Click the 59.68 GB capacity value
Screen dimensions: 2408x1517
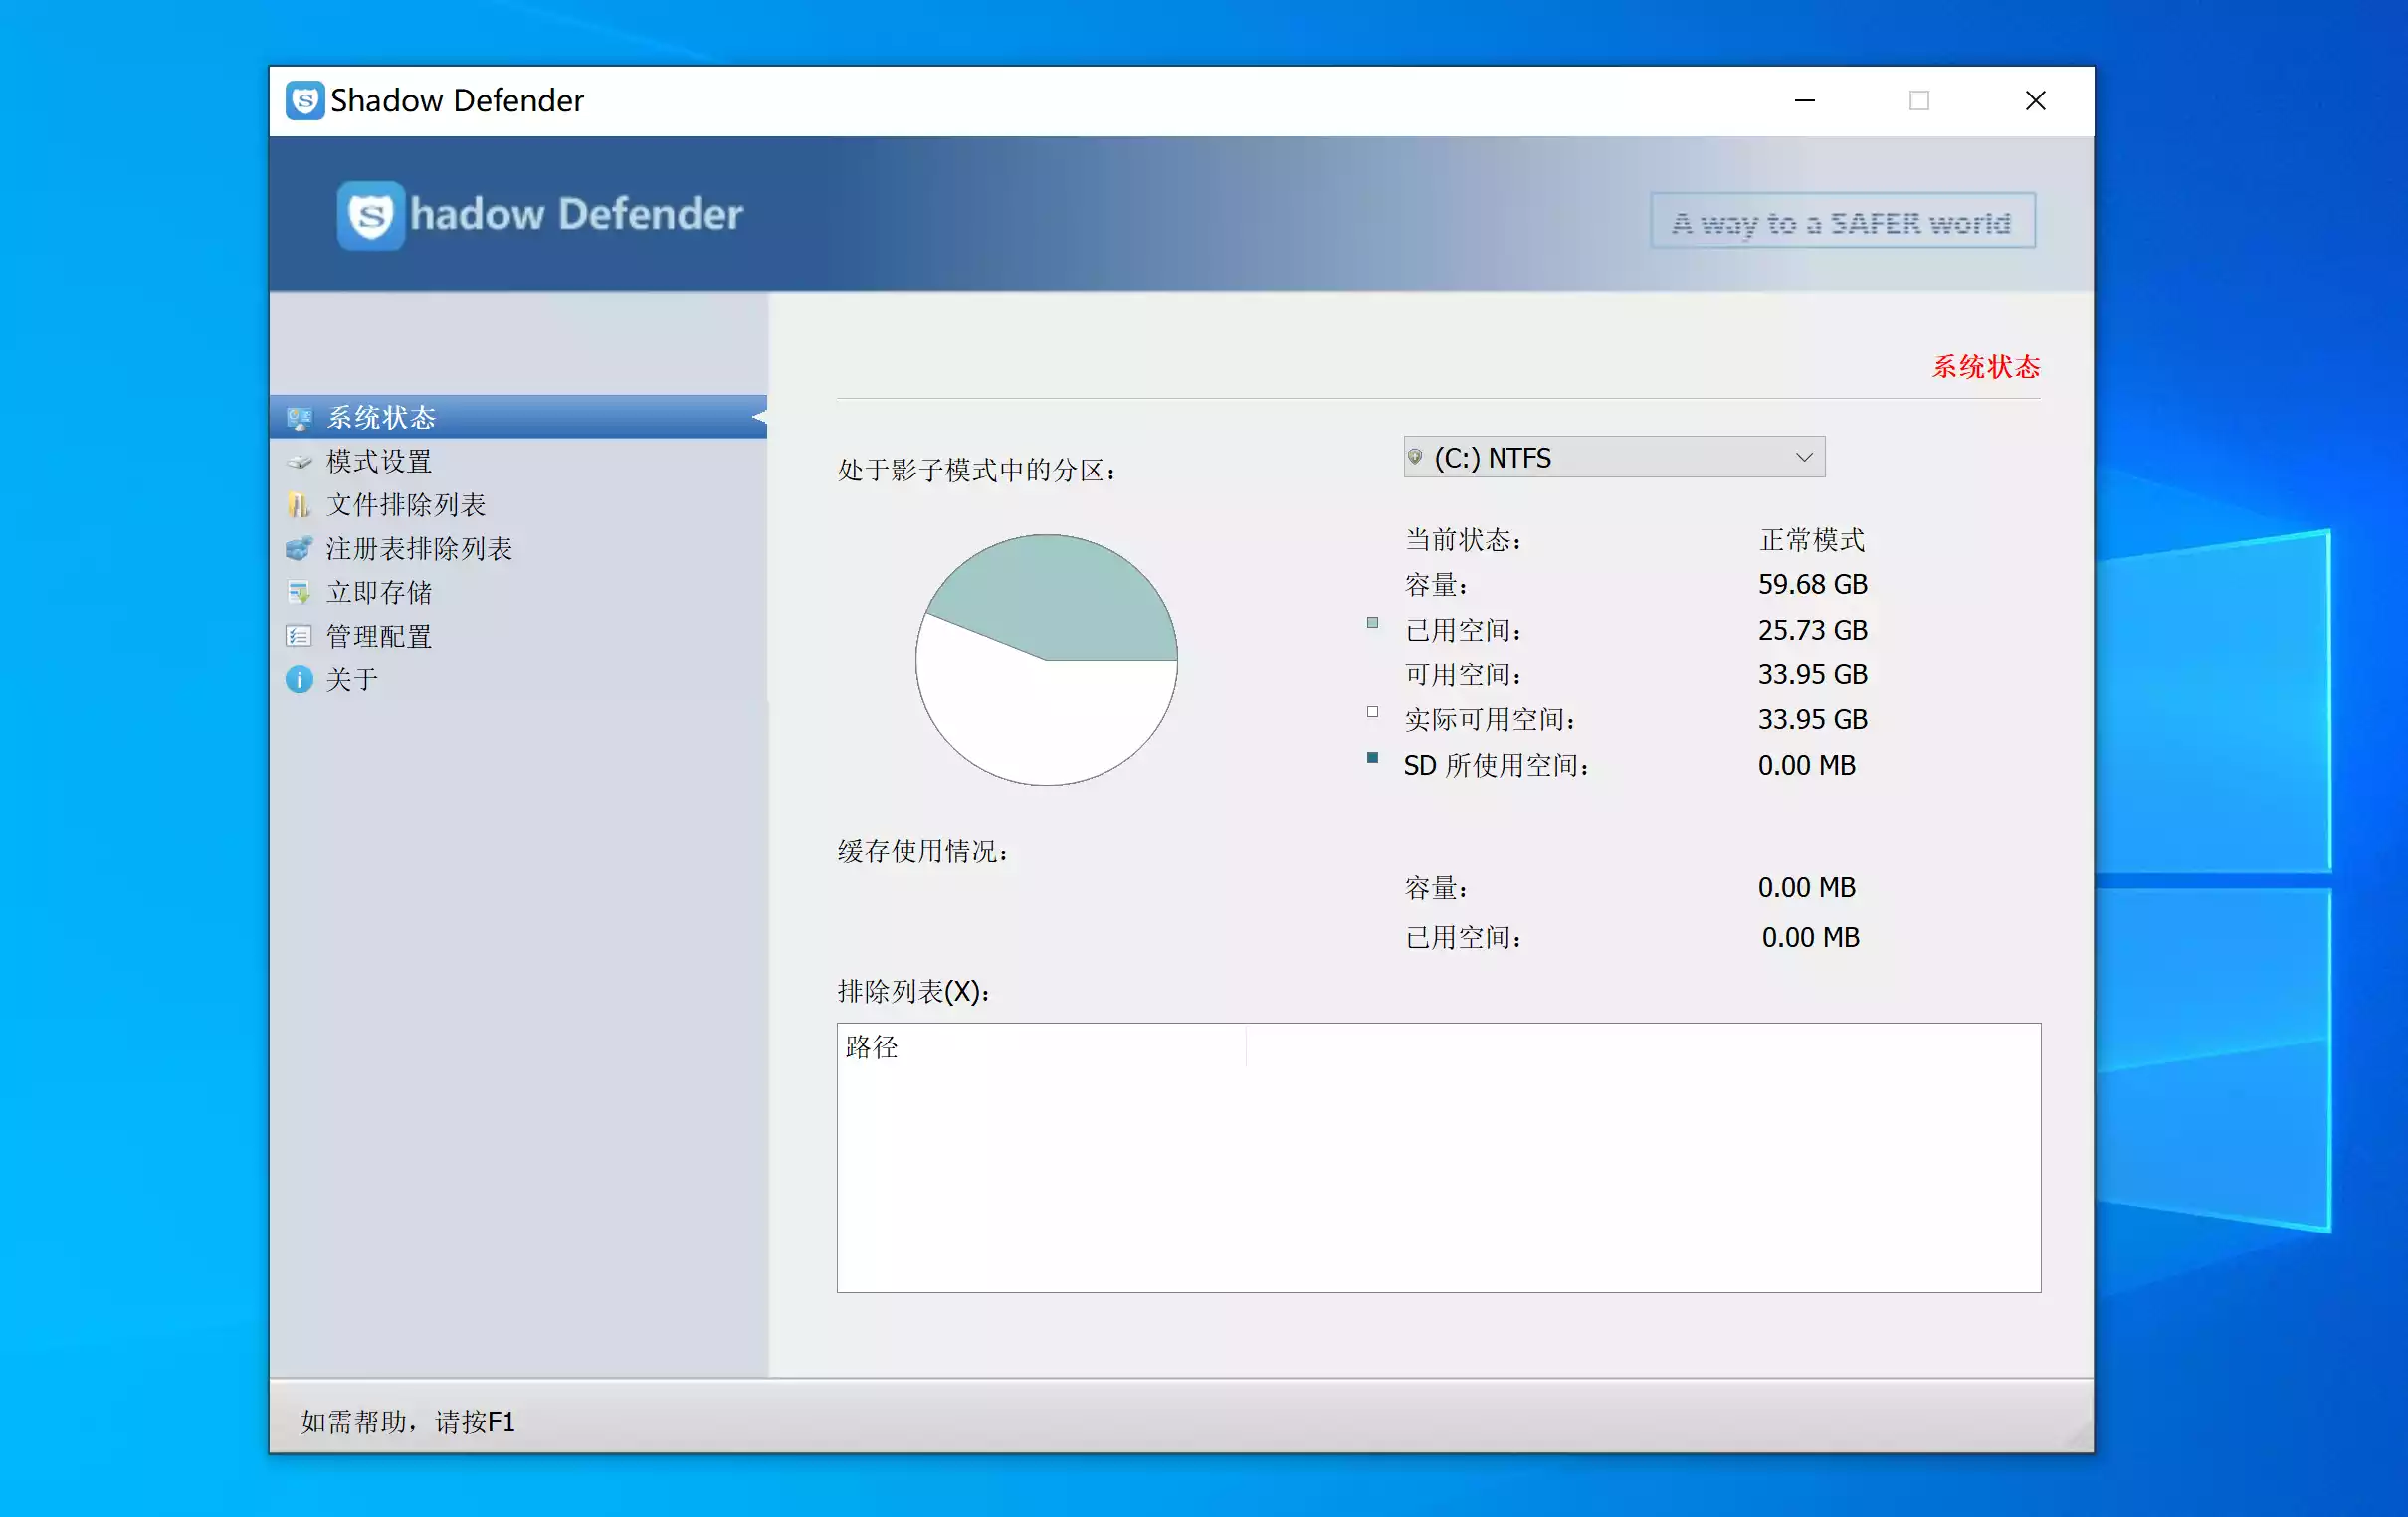[1812, 584]
